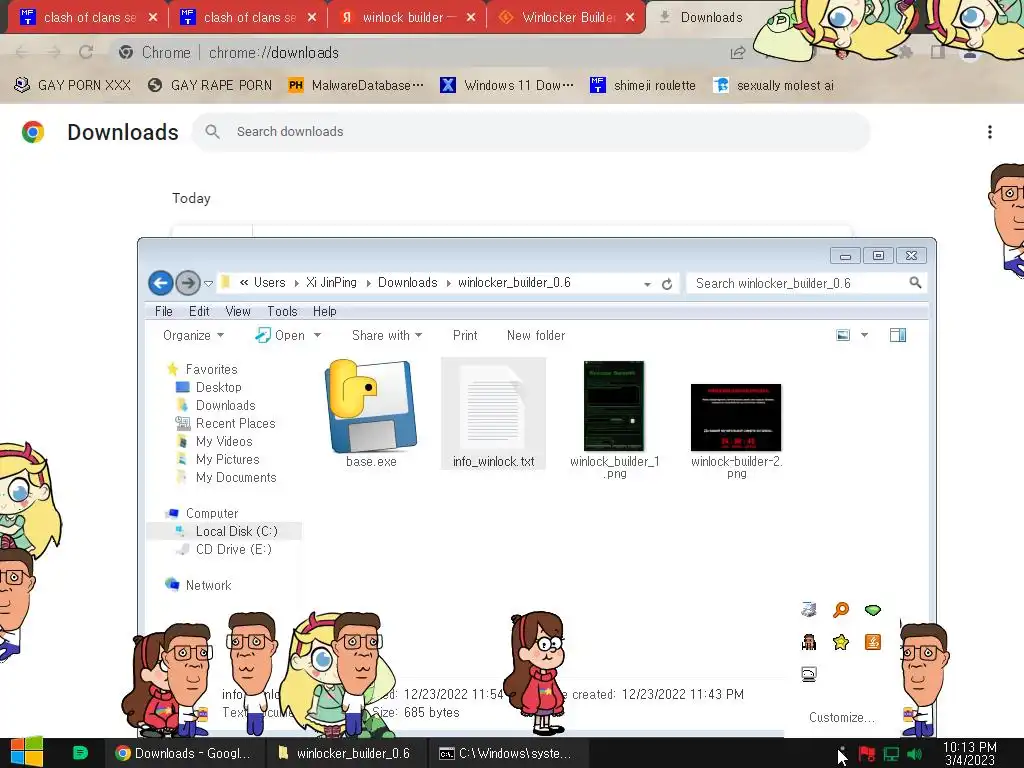Open the recent pages arrow beside forward button
This screenshot has width=1024, height=768.
tap(208, 283)
